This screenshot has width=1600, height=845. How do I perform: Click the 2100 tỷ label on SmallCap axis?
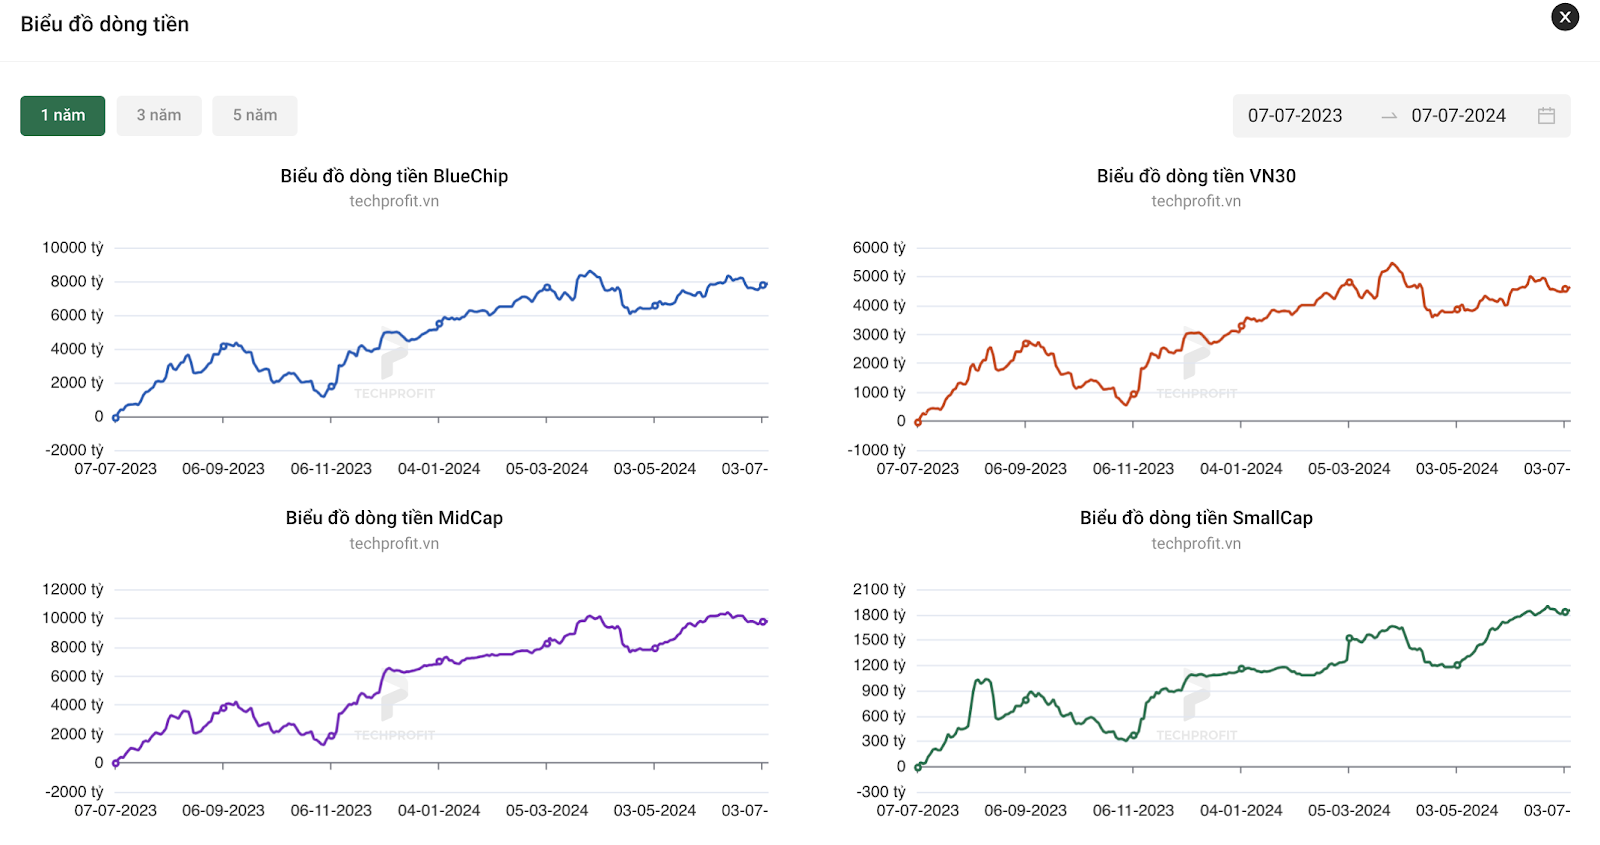pos(879,590)
